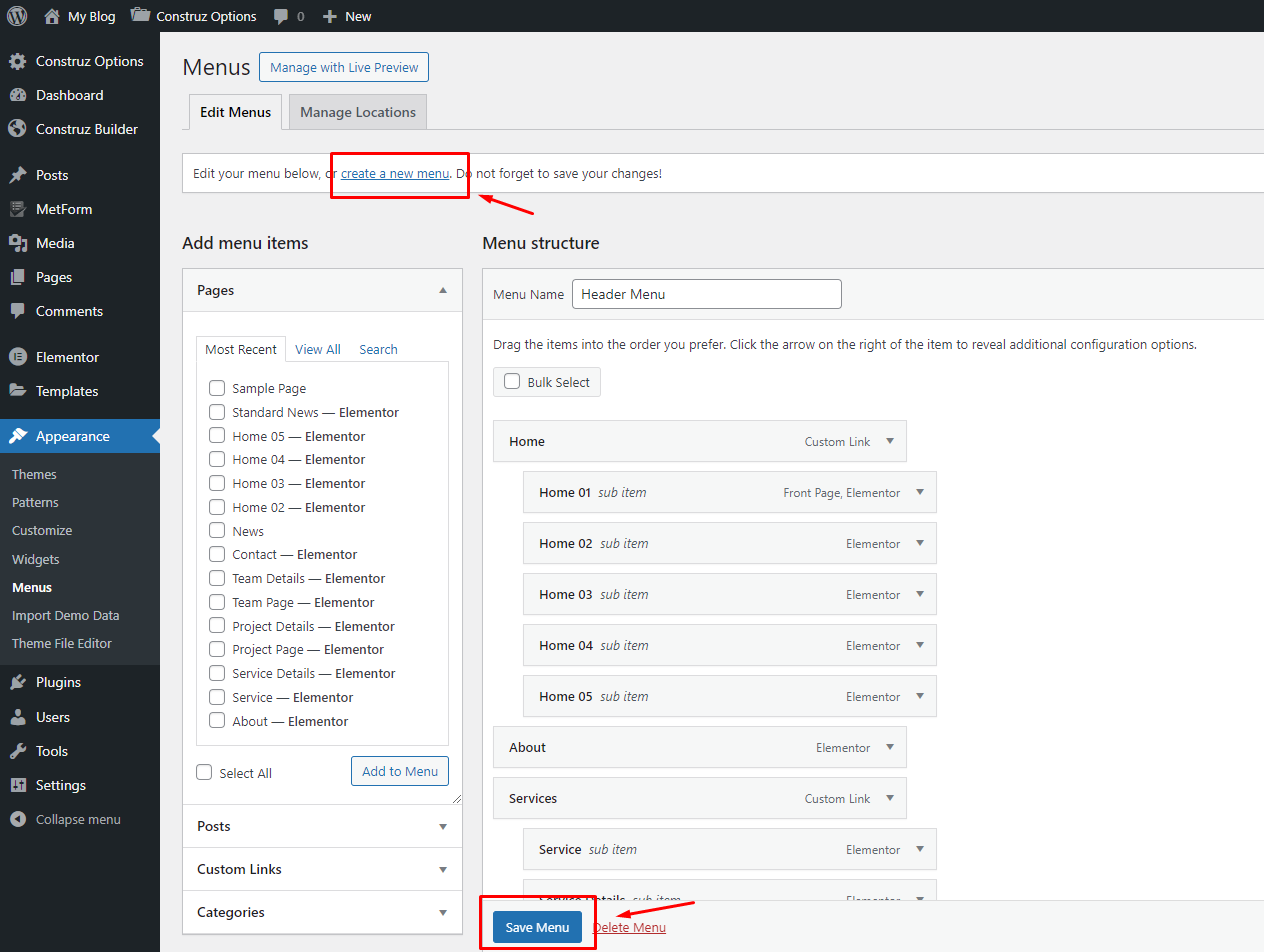Collapse the Pages accordion panel arrow
The image size is (1264, 952).
coord(443,290)
